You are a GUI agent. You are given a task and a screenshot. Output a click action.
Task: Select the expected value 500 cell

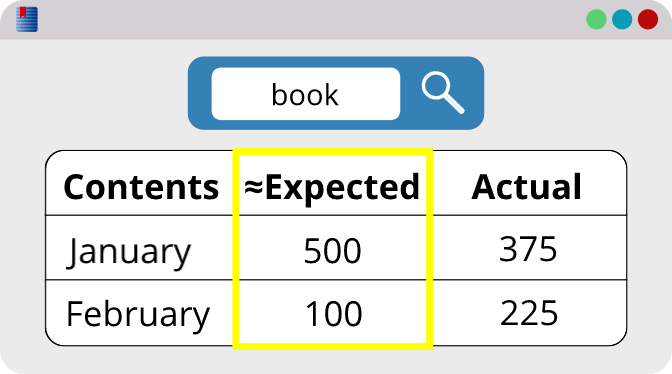pyautogui.click(x=333, y=250)
